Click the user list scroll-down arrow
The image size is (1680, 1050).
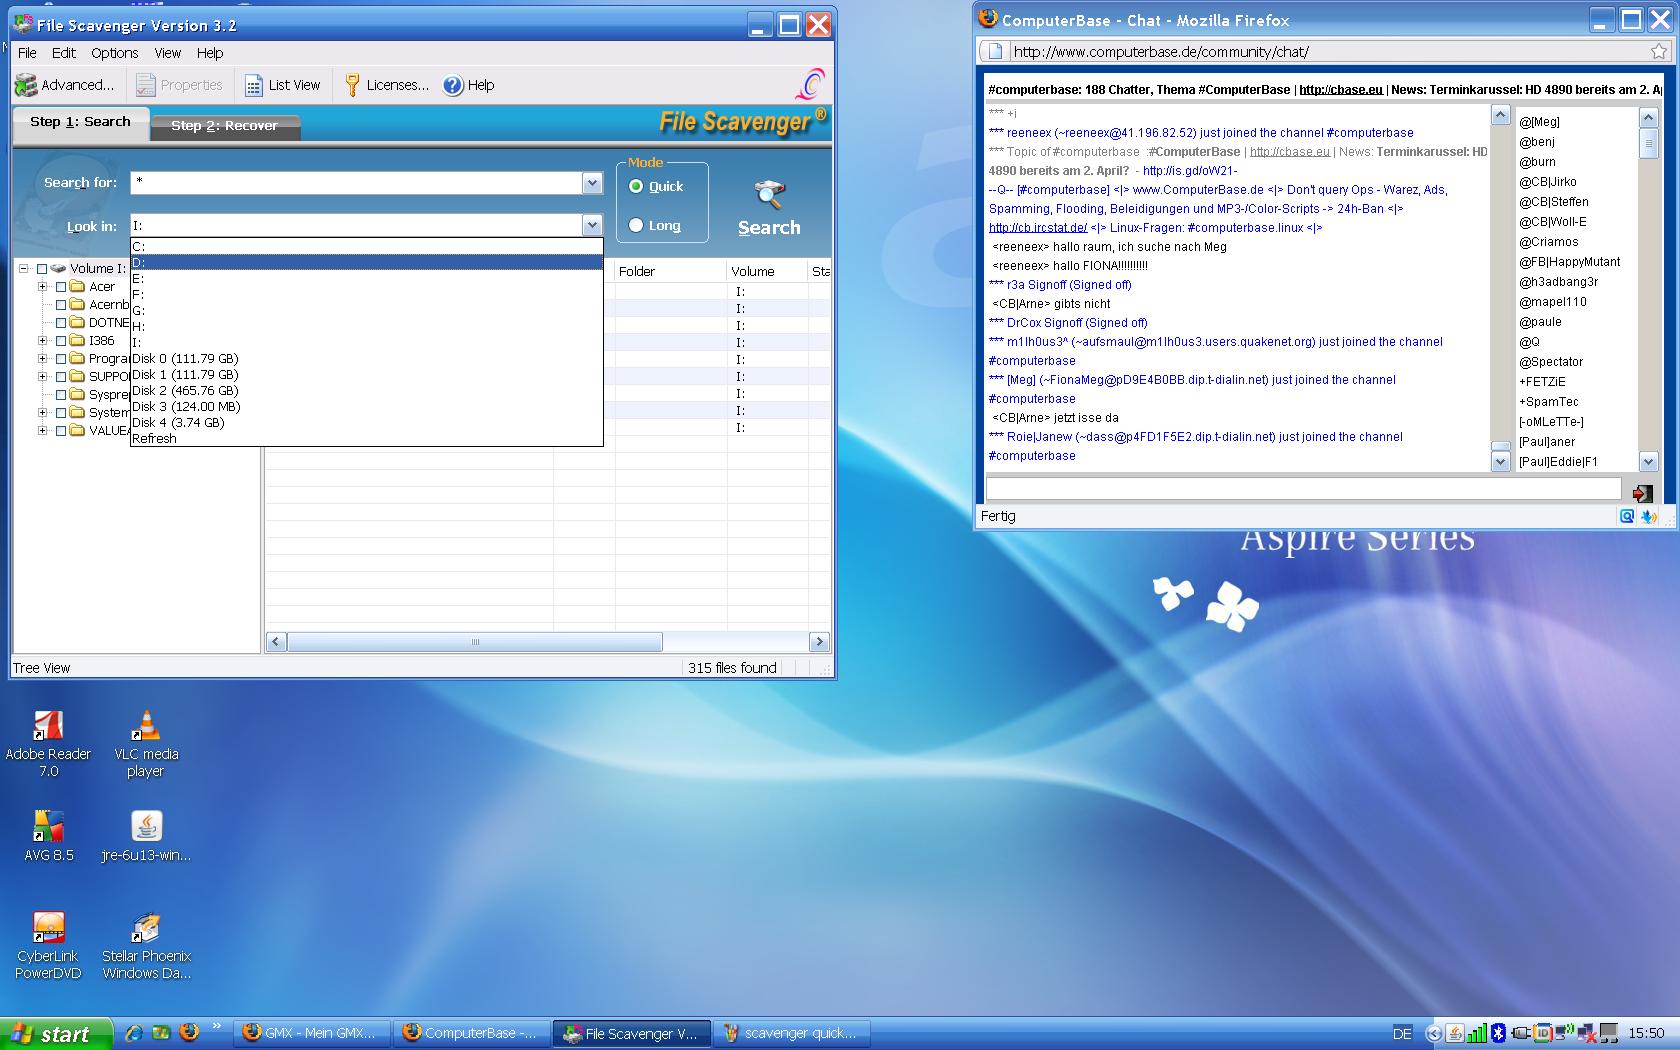pos(1649,462)
